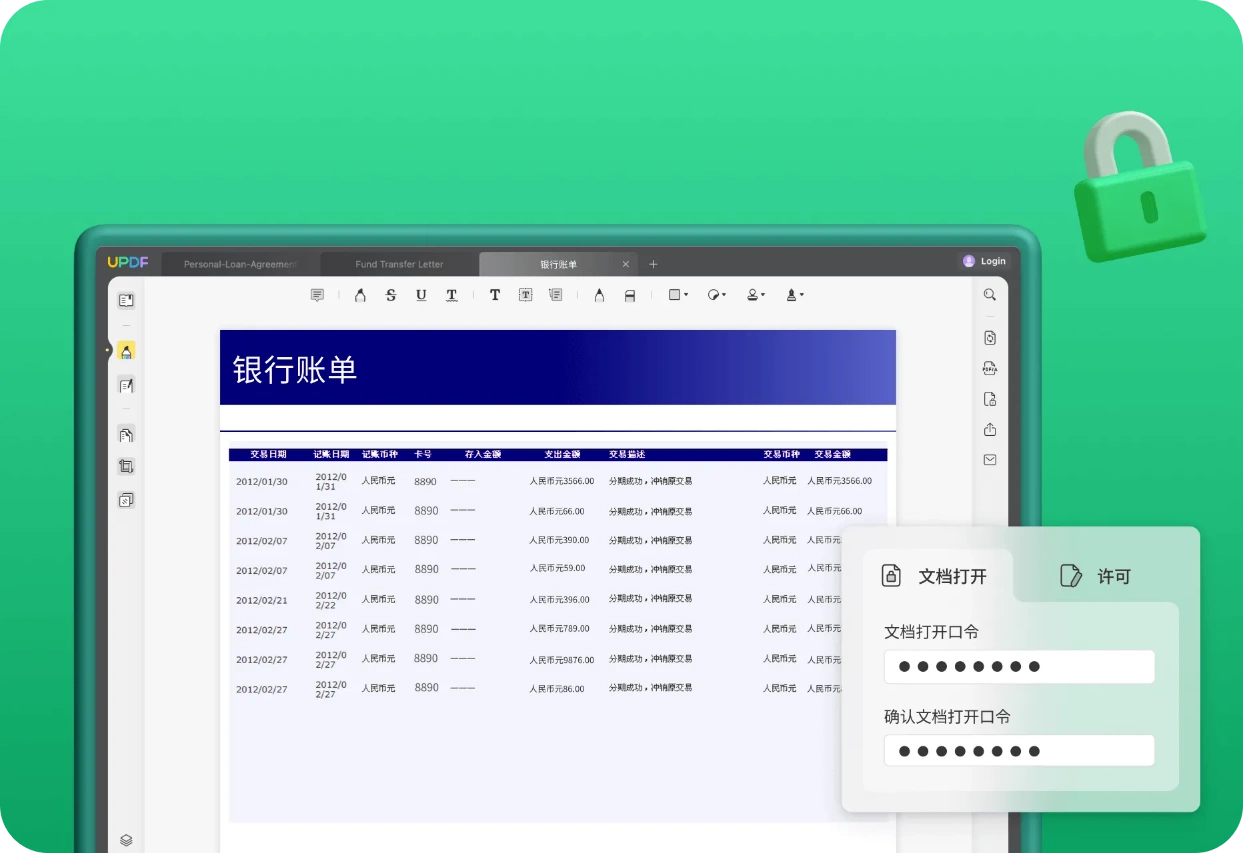Image resolution: width=1243 pixels, height=853 pixels.
Task: Click the PDF/A conversion icon
Action: (x=990, y=368)
